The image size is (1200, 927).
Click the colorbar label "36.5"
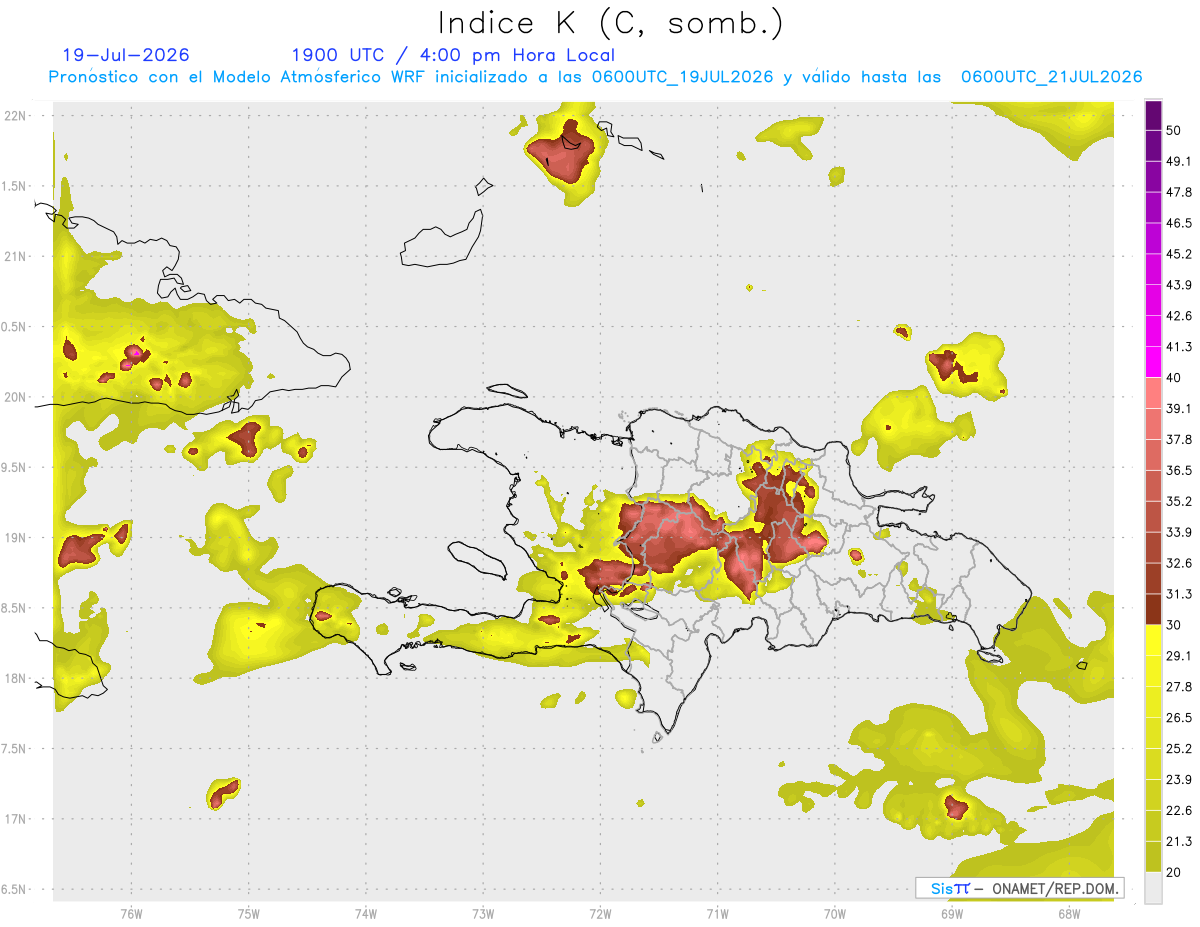pos(1179,470)
